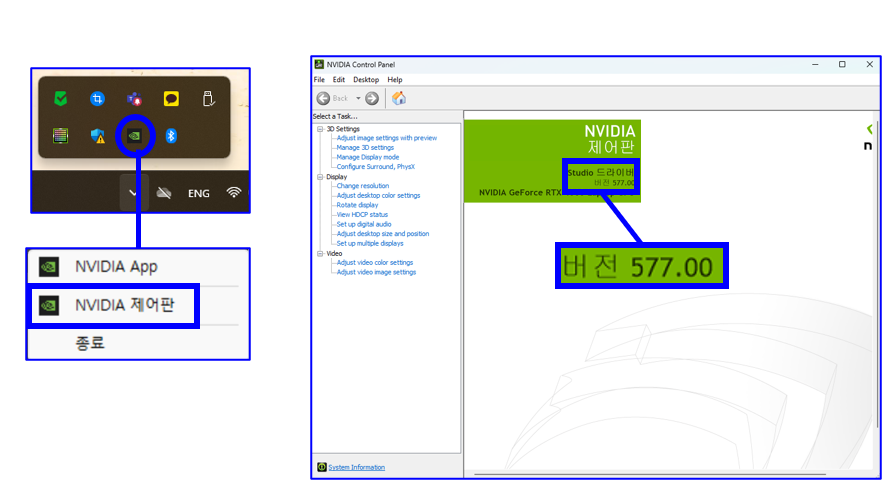Click the Wi-Fi icon in the taskbar
This screenshot has height=485, width=890.
tap(234, 192)
